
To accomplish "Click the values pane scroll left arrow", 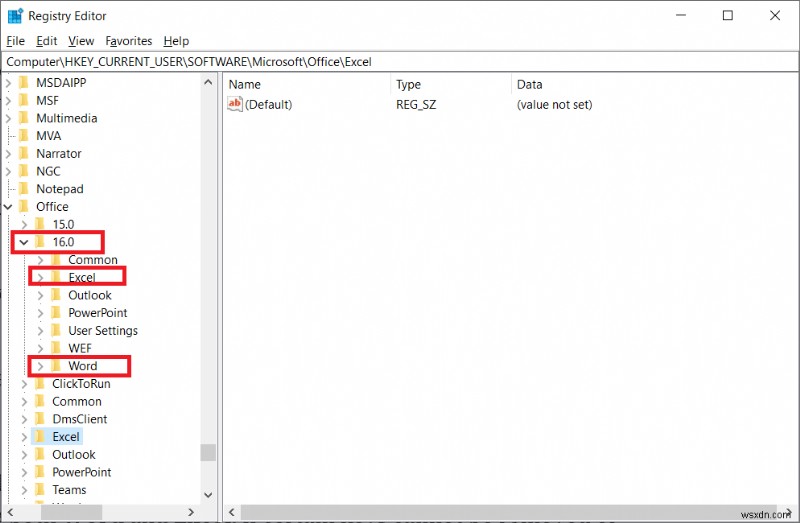I will [231, 512].
